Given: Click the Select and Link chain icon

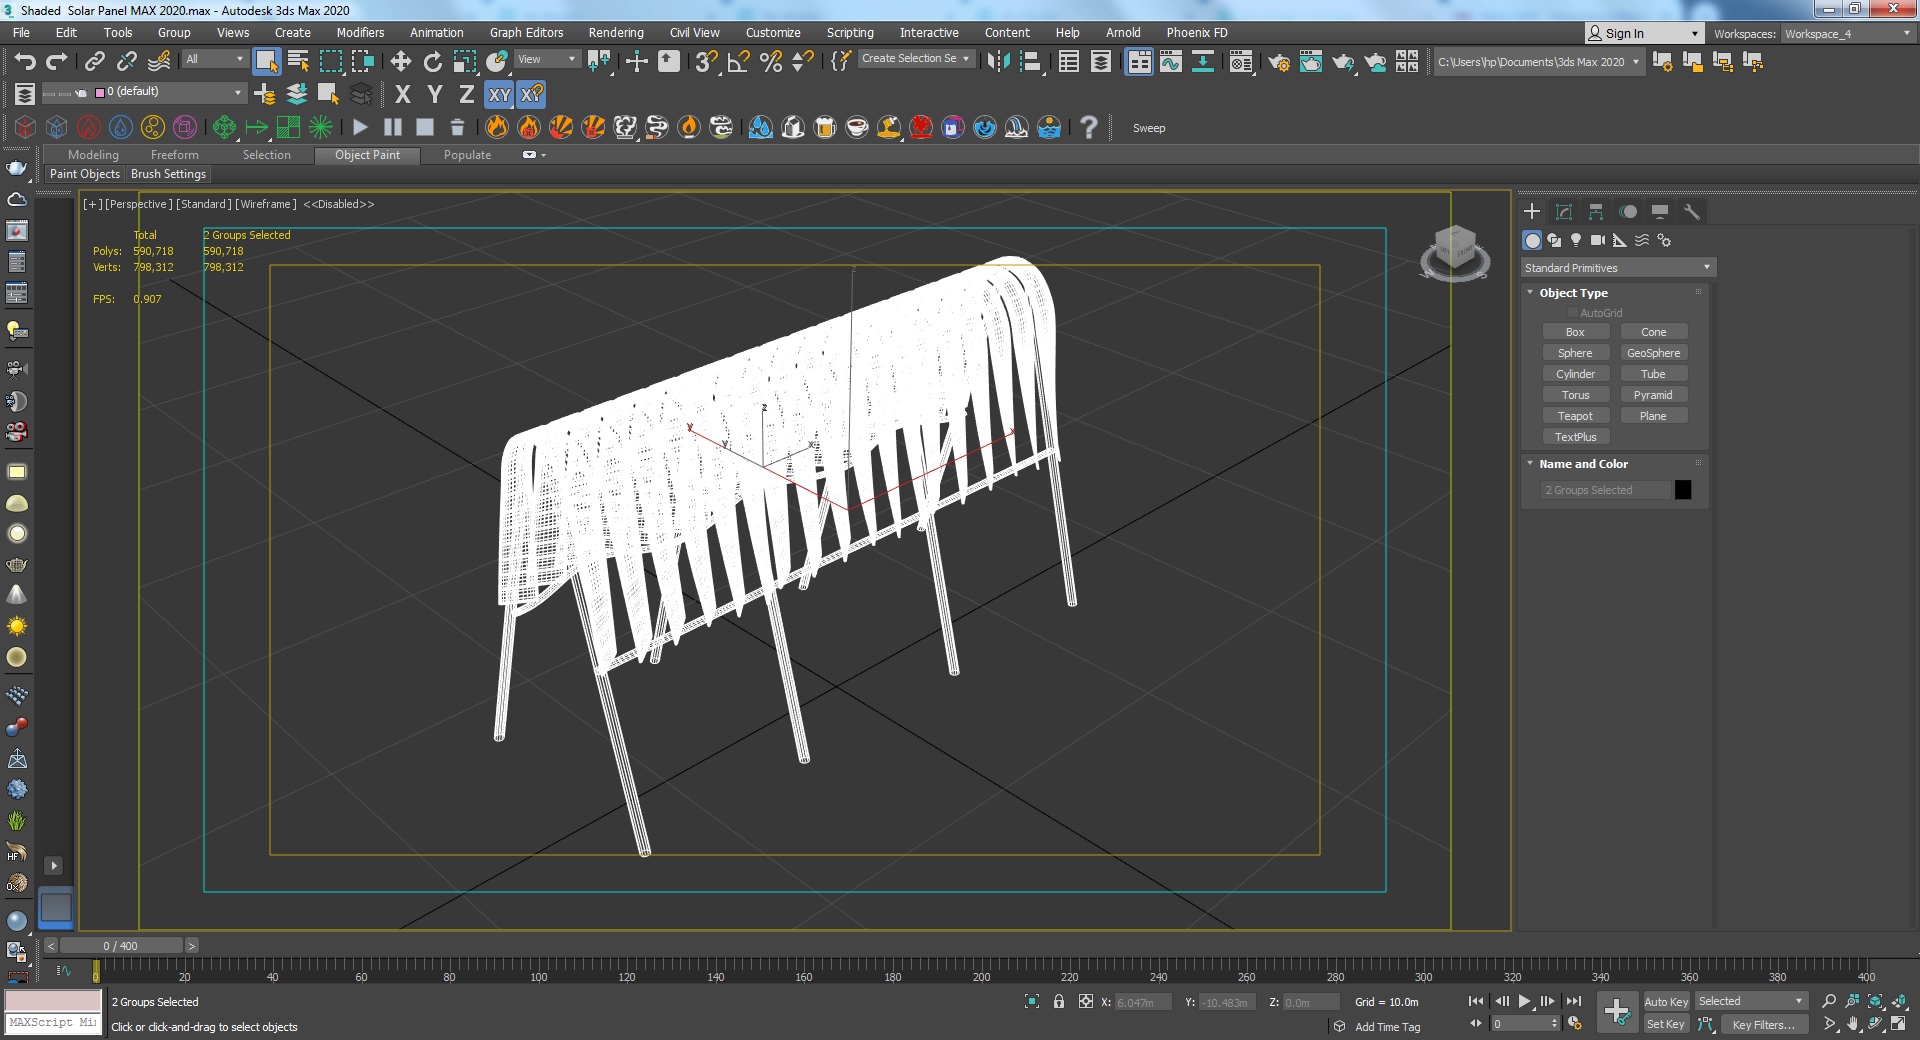Looking at the screenshot, I should click(94, 62).
